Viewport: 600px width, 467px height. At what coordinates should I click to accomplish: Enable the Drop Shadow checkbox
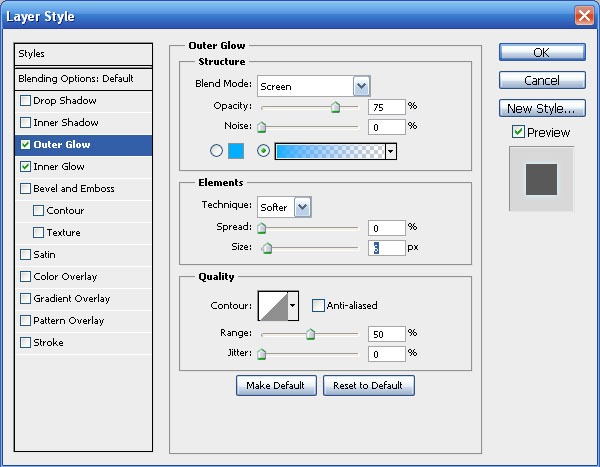[x=25, y=101]
